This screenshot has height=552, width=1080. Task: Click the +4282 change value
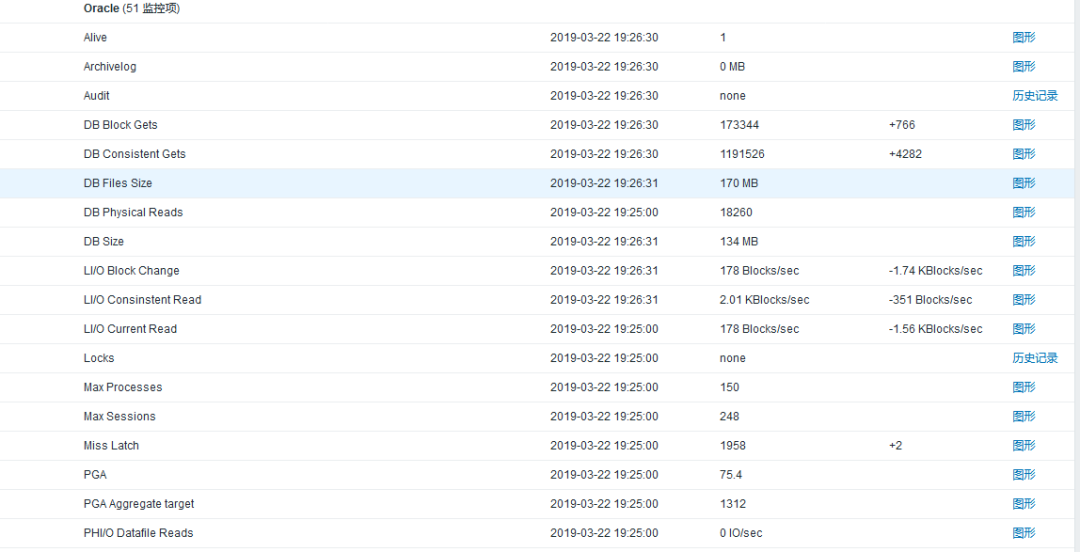coord(905,154)
